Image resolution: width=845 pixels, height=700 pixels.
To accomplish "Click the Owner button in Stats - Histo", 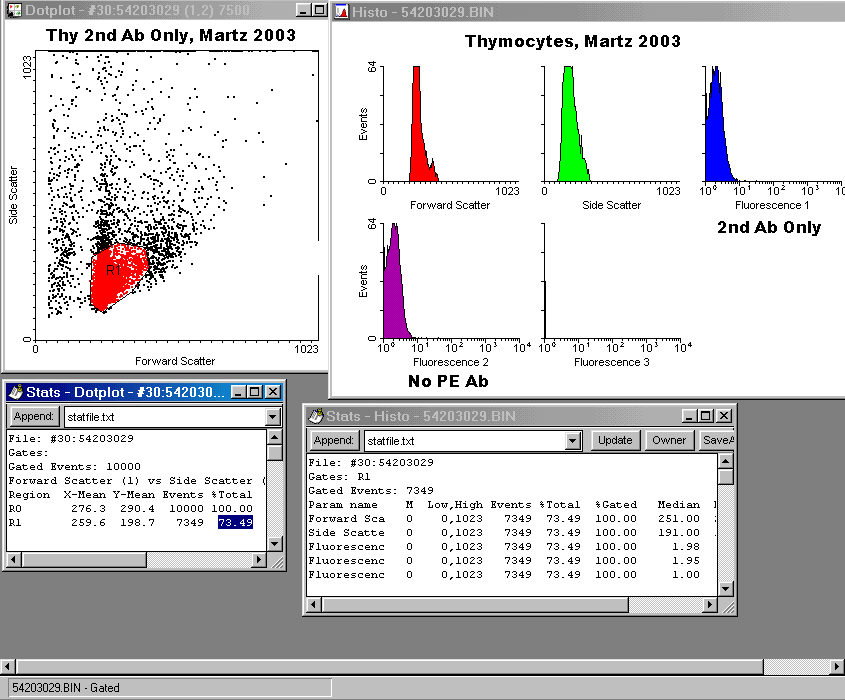I will tap(669, 440).
